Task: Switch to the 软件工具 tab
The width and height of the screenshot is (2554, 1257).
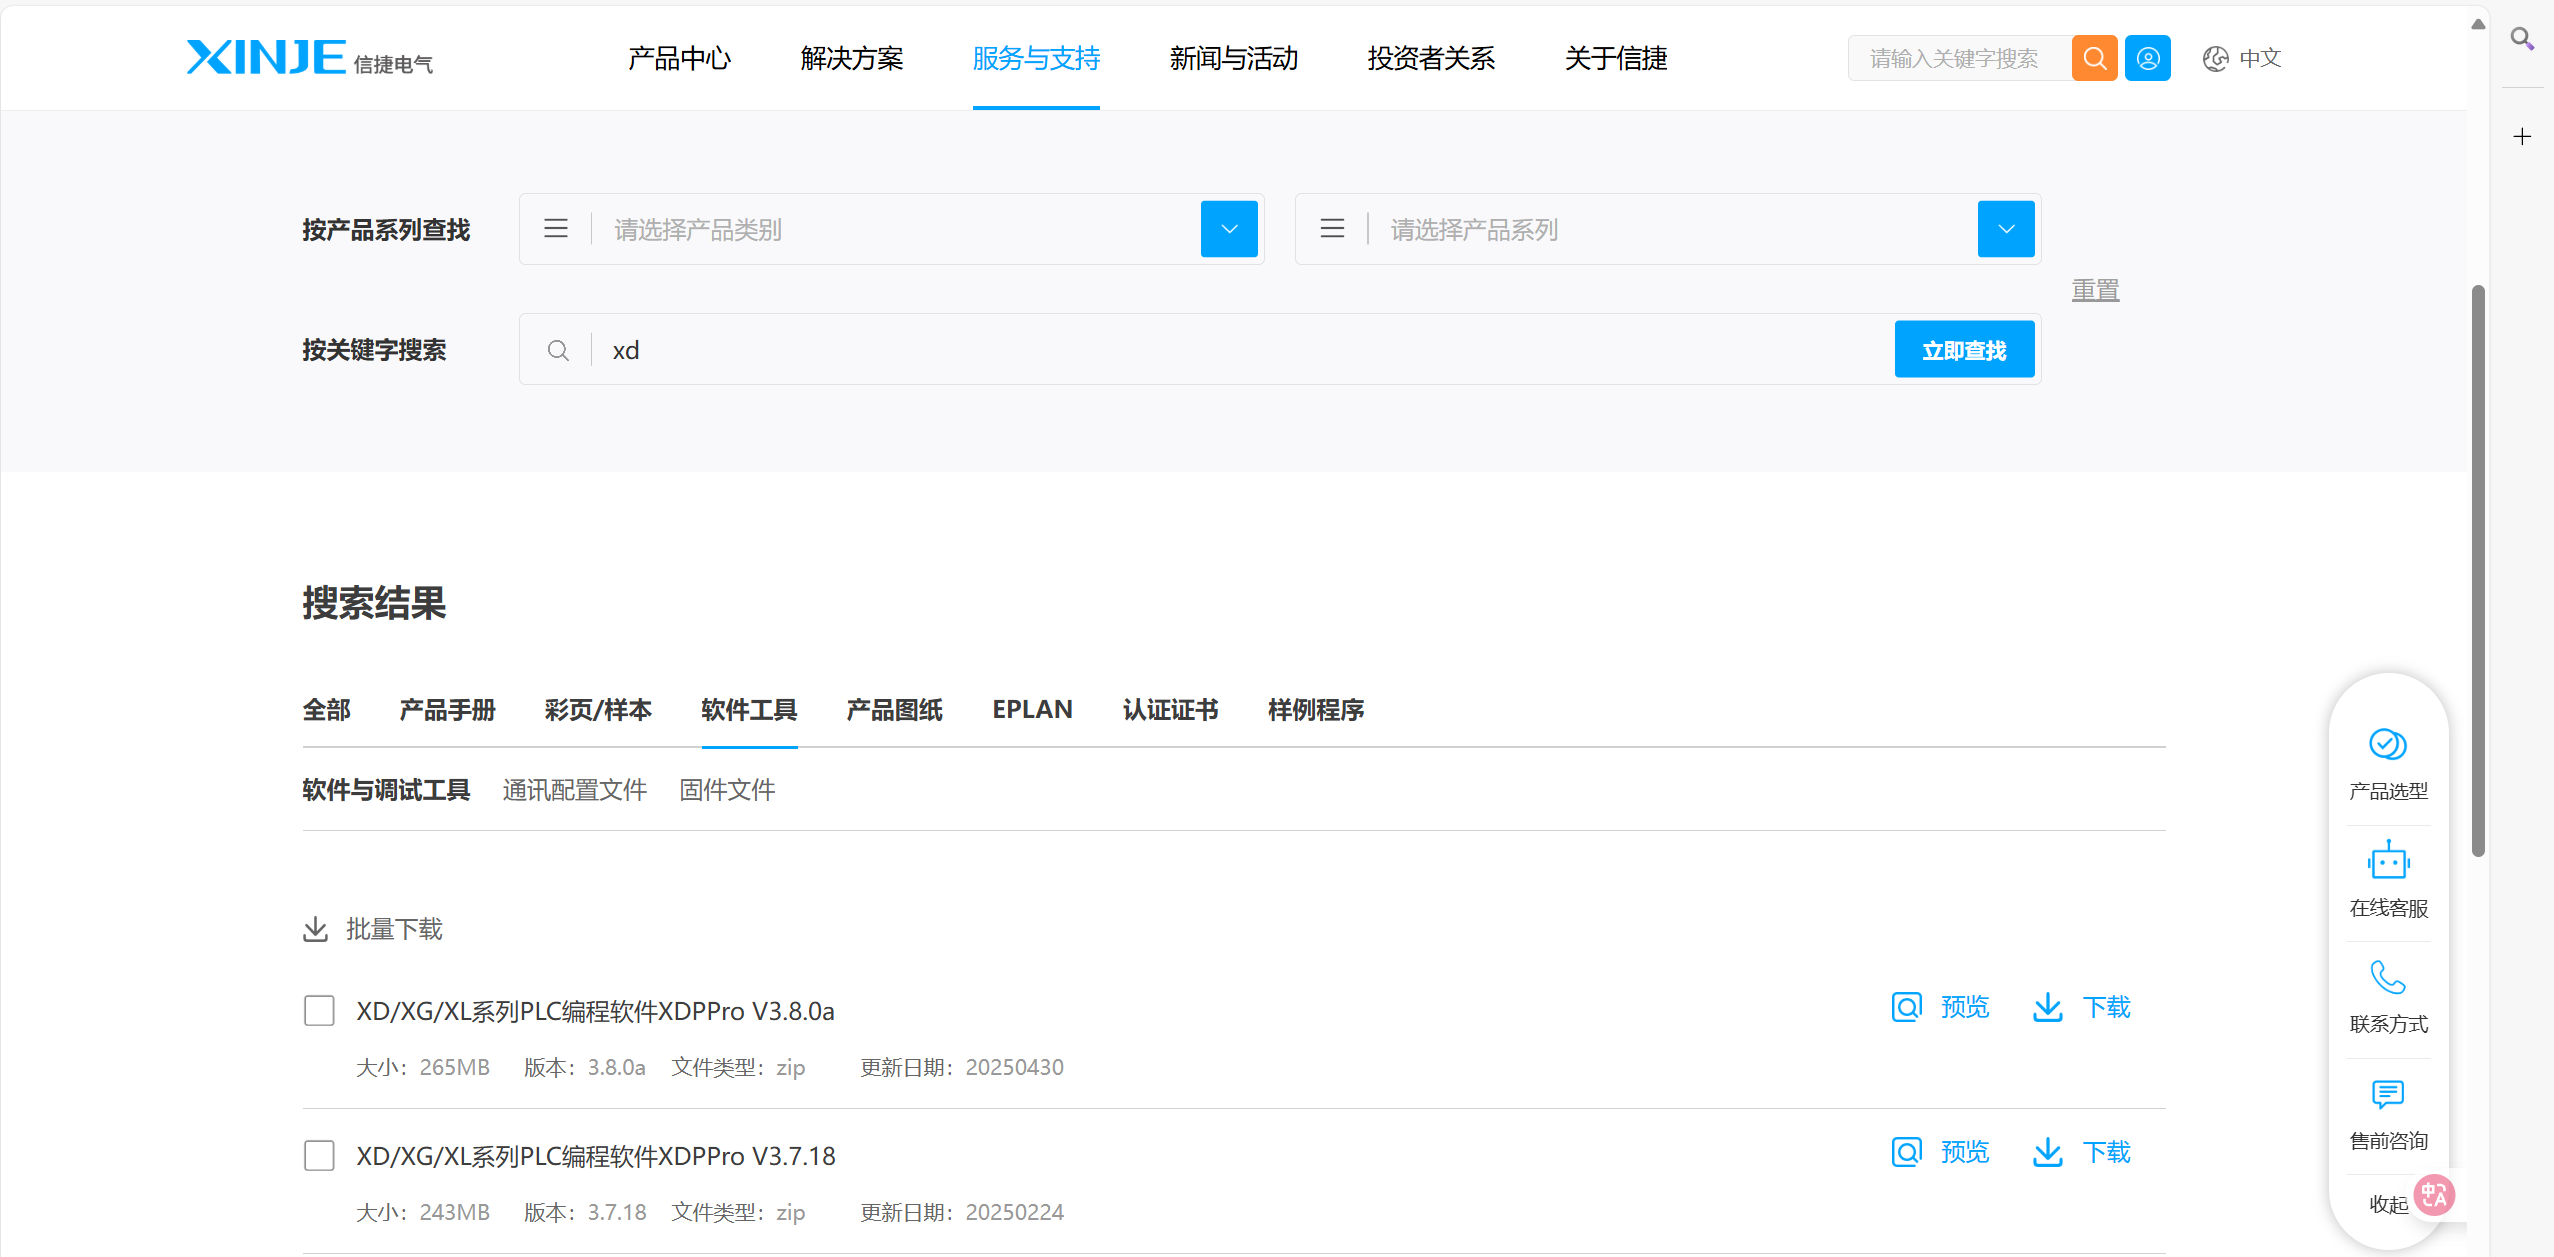Action: (x=749, y=710)
